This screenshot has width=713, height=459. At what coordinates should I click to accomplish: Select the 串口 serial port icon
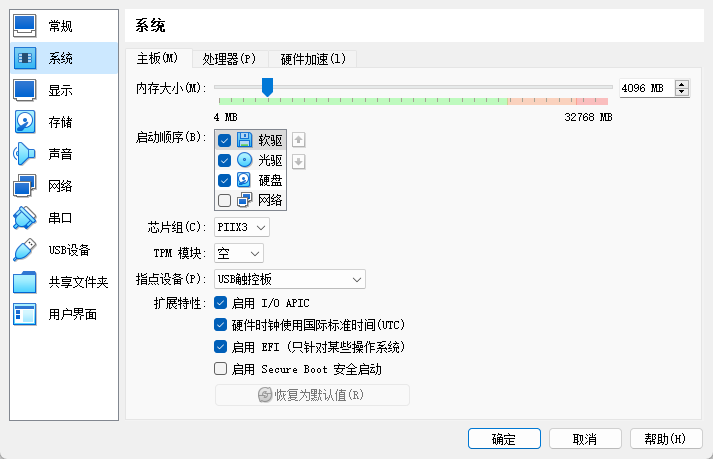(x=25, y=218)
